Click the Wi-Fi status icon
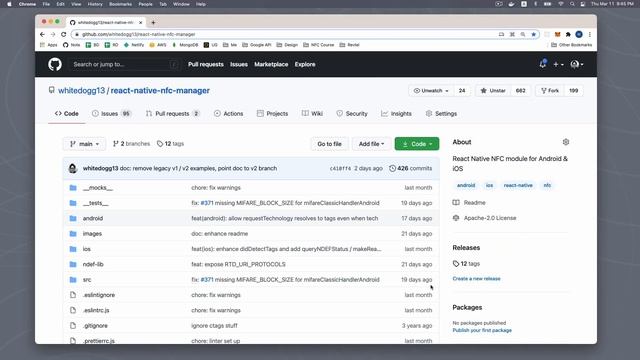Screen dimensions: 640x360 point(561,4)
